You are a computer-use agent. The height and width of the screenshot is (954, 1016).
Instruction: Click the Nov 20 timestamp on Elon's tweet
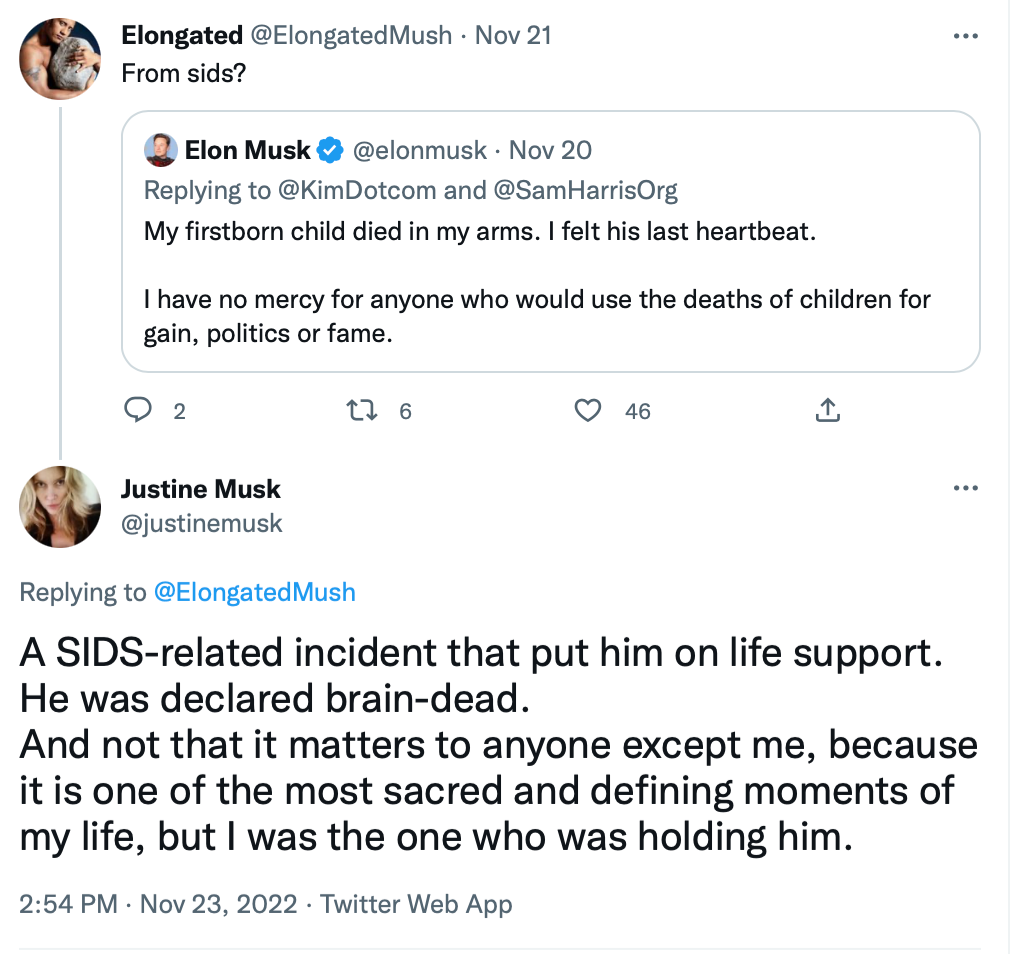point(550,150)
